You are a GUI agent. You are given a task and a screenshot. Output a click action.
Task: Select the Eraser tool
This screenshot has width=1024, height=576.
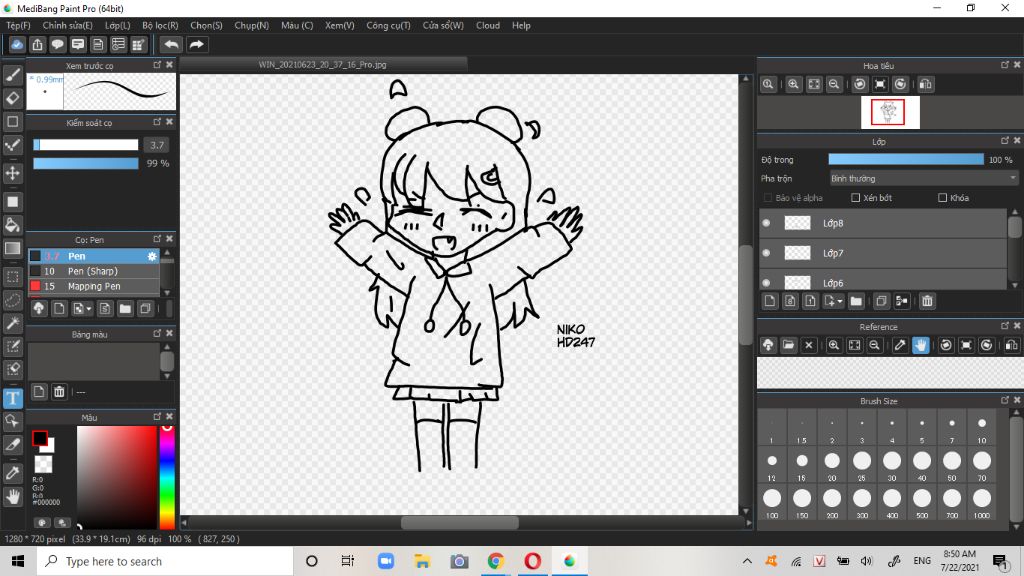12,98
